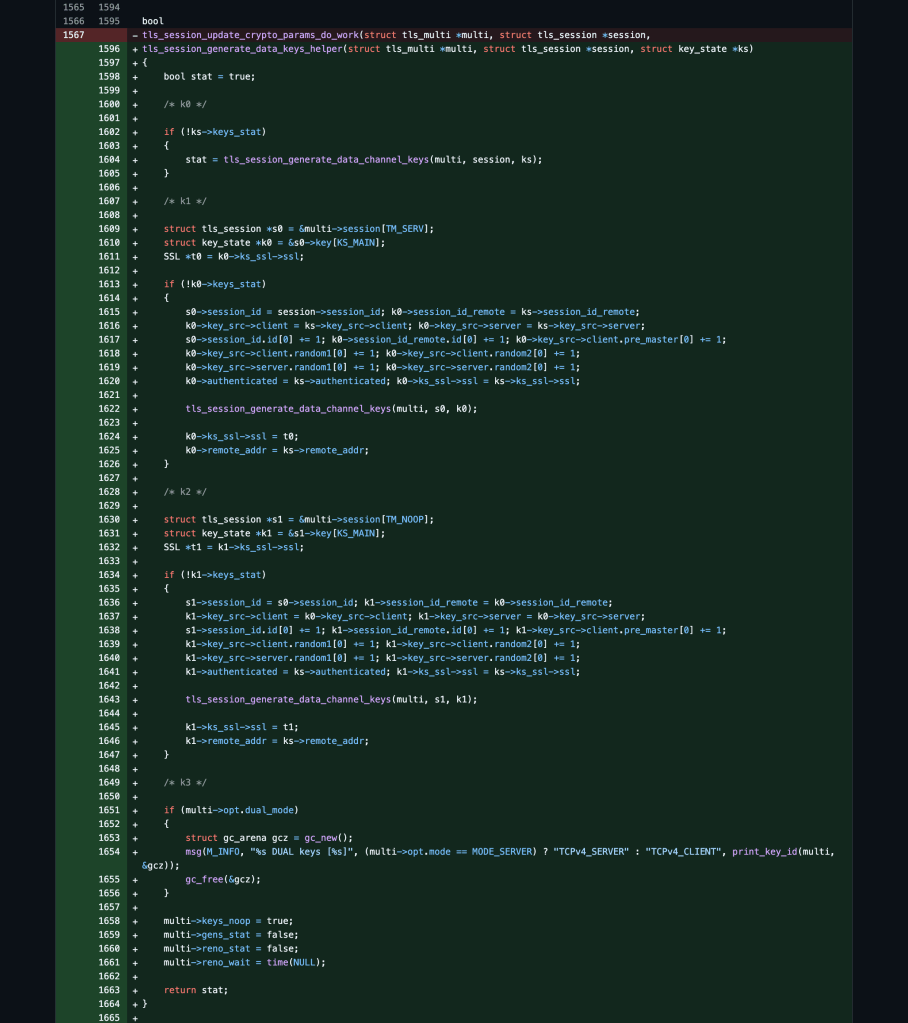Click line number 1663 beside return stat

109,990
